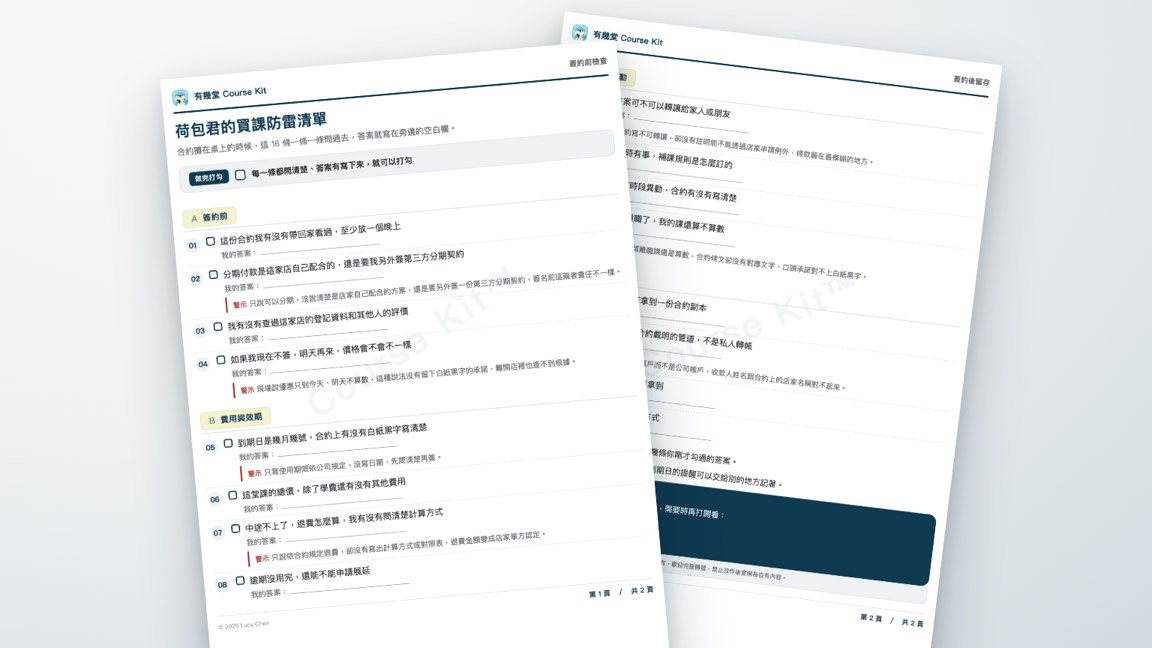Click question 這份合約我有沒有帶回家看過

[x=310, y=234]
